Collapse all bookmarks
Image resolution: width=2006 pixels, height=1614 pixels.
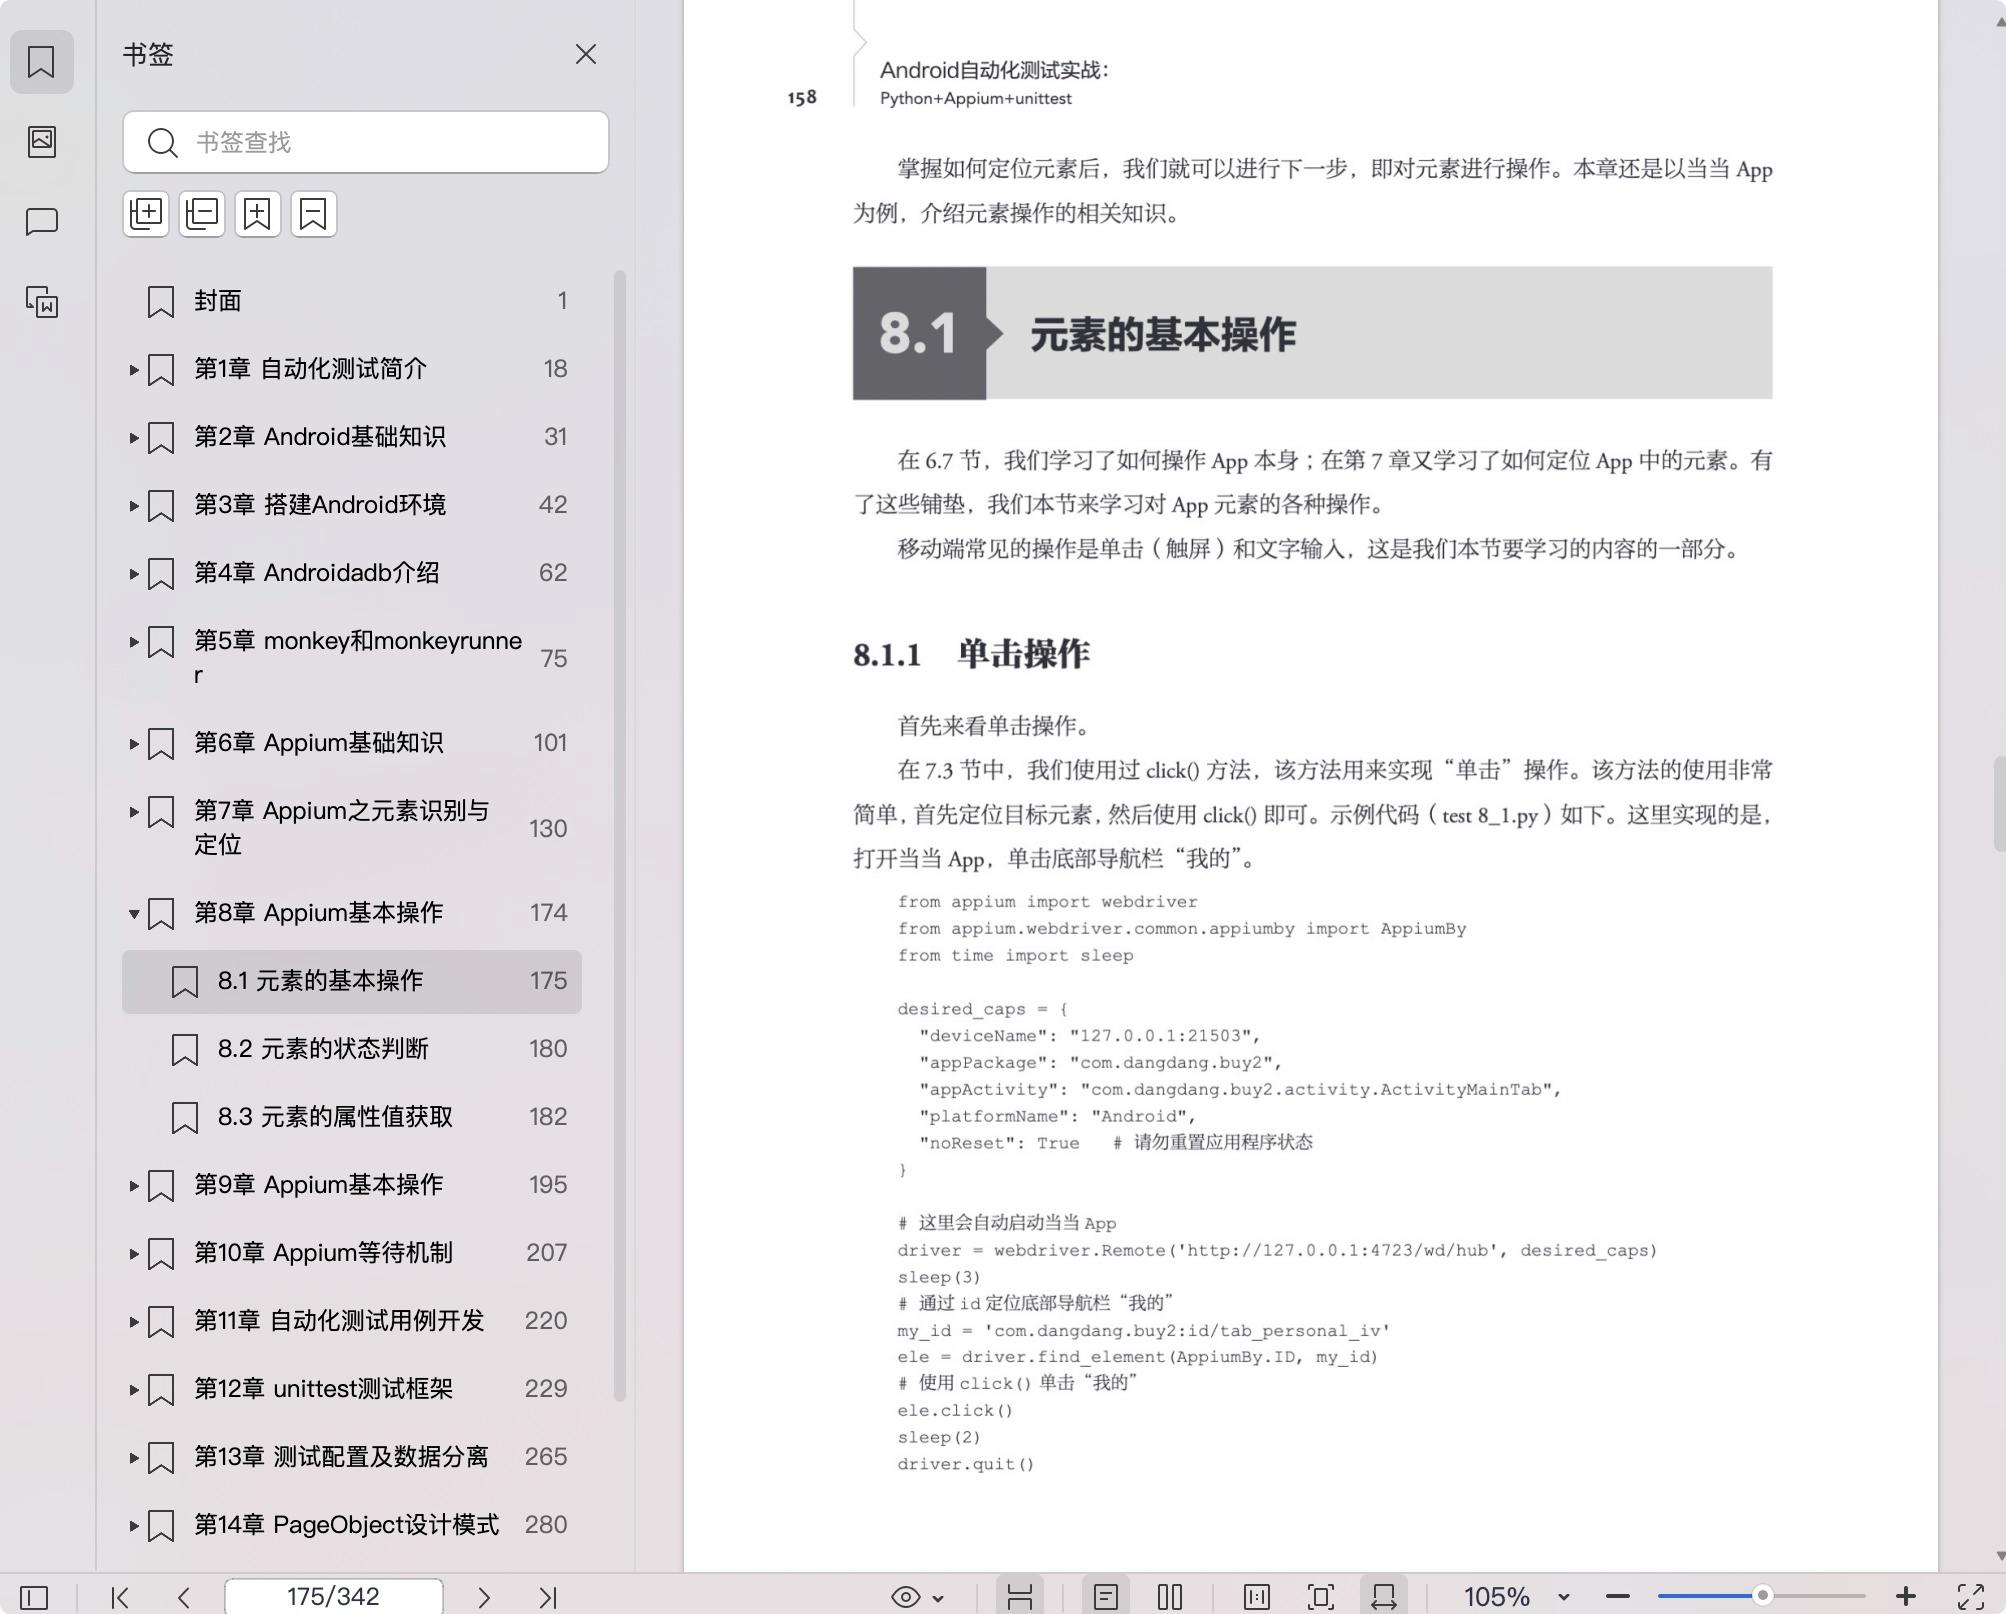coord(202,214)
